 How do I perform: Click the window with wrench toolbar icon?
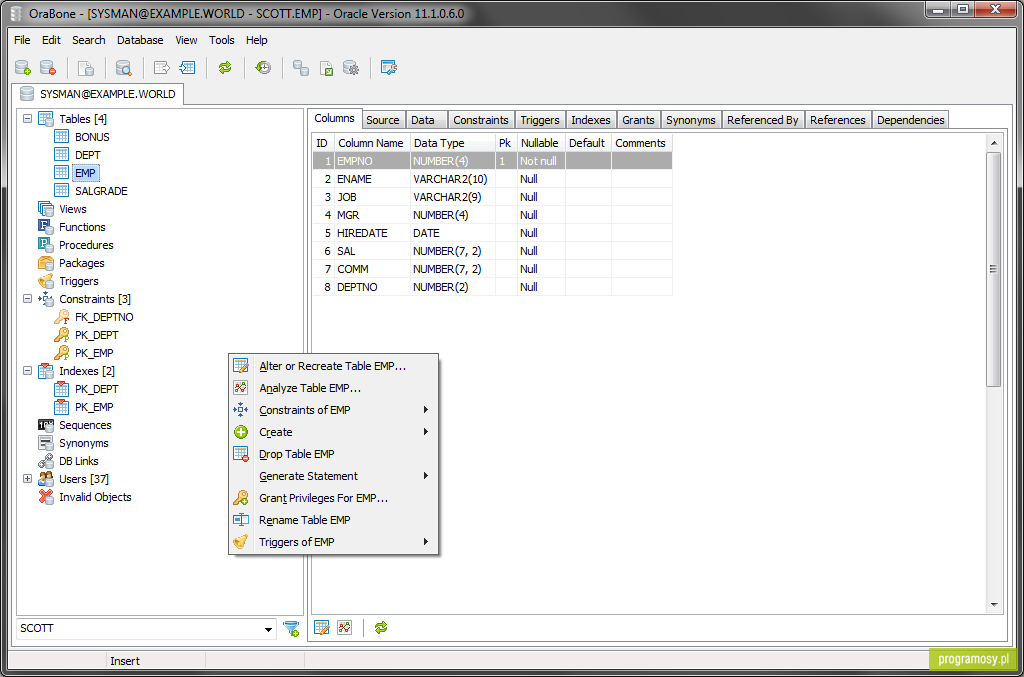[389, 67]
